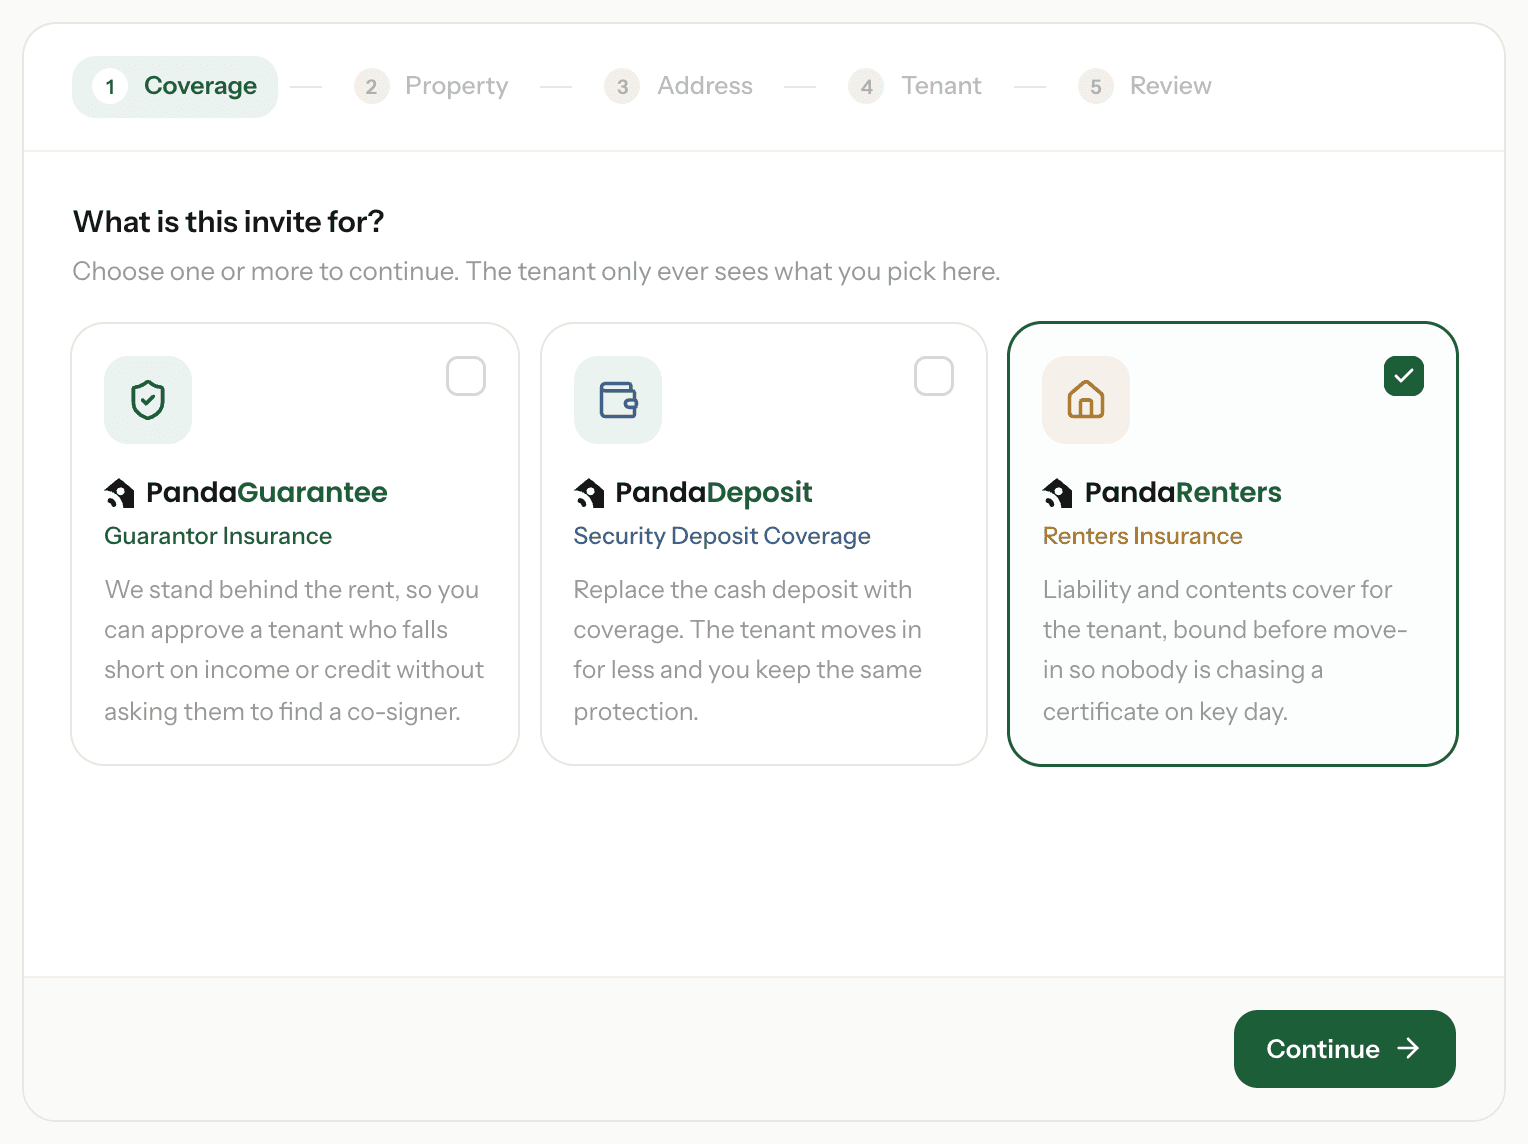
Task: Uncheck the PandaRenters checkbox
Action: click(1404, 376)
